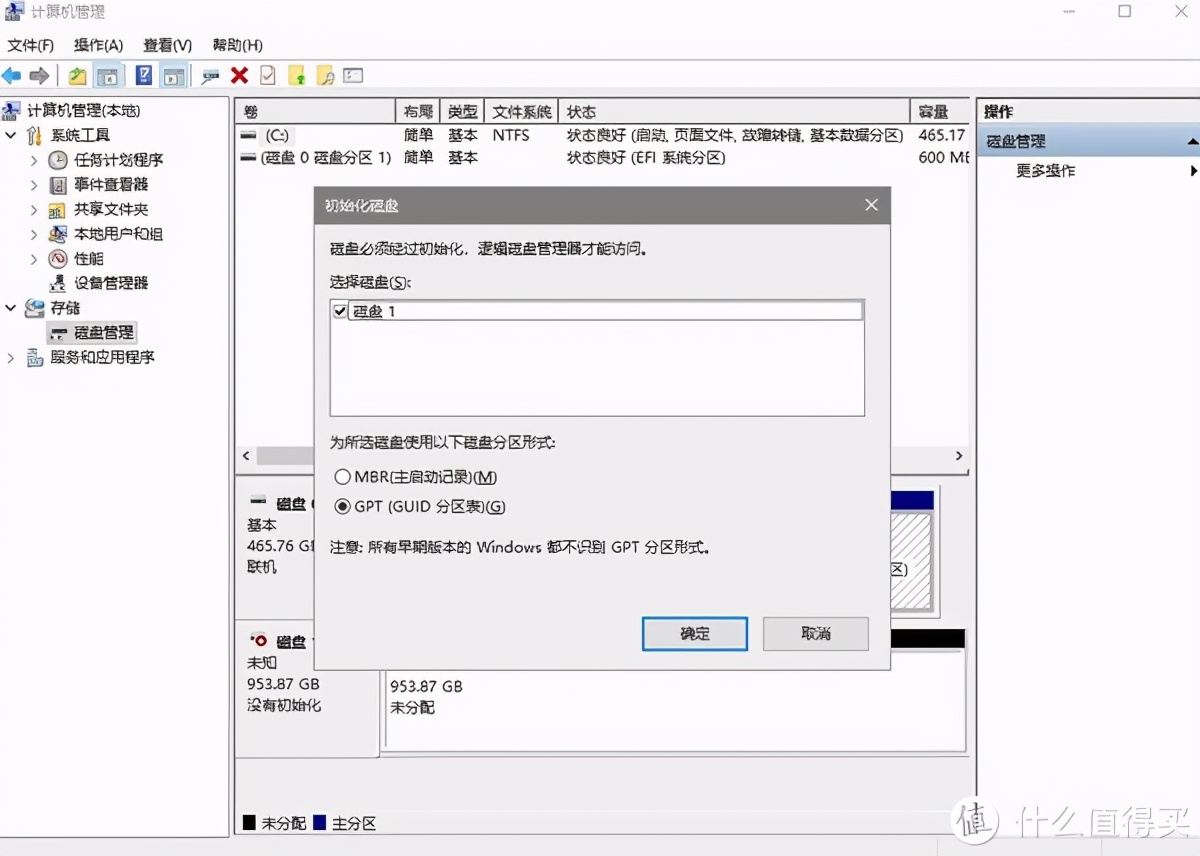
Task: Click the 卷 column header
Action: [316, 112]
